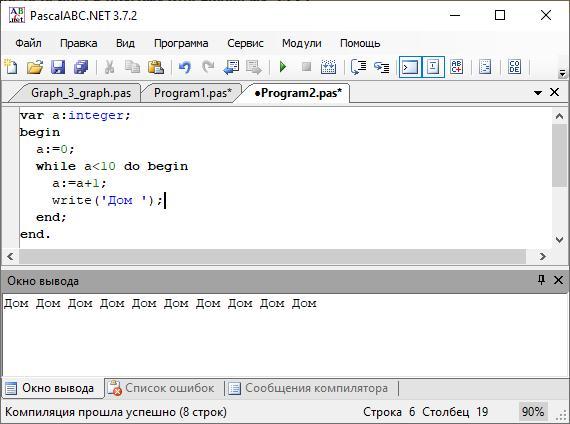Run the program with green play icon
The height and width of the screenshot is (424, 570).
point(283,67)
